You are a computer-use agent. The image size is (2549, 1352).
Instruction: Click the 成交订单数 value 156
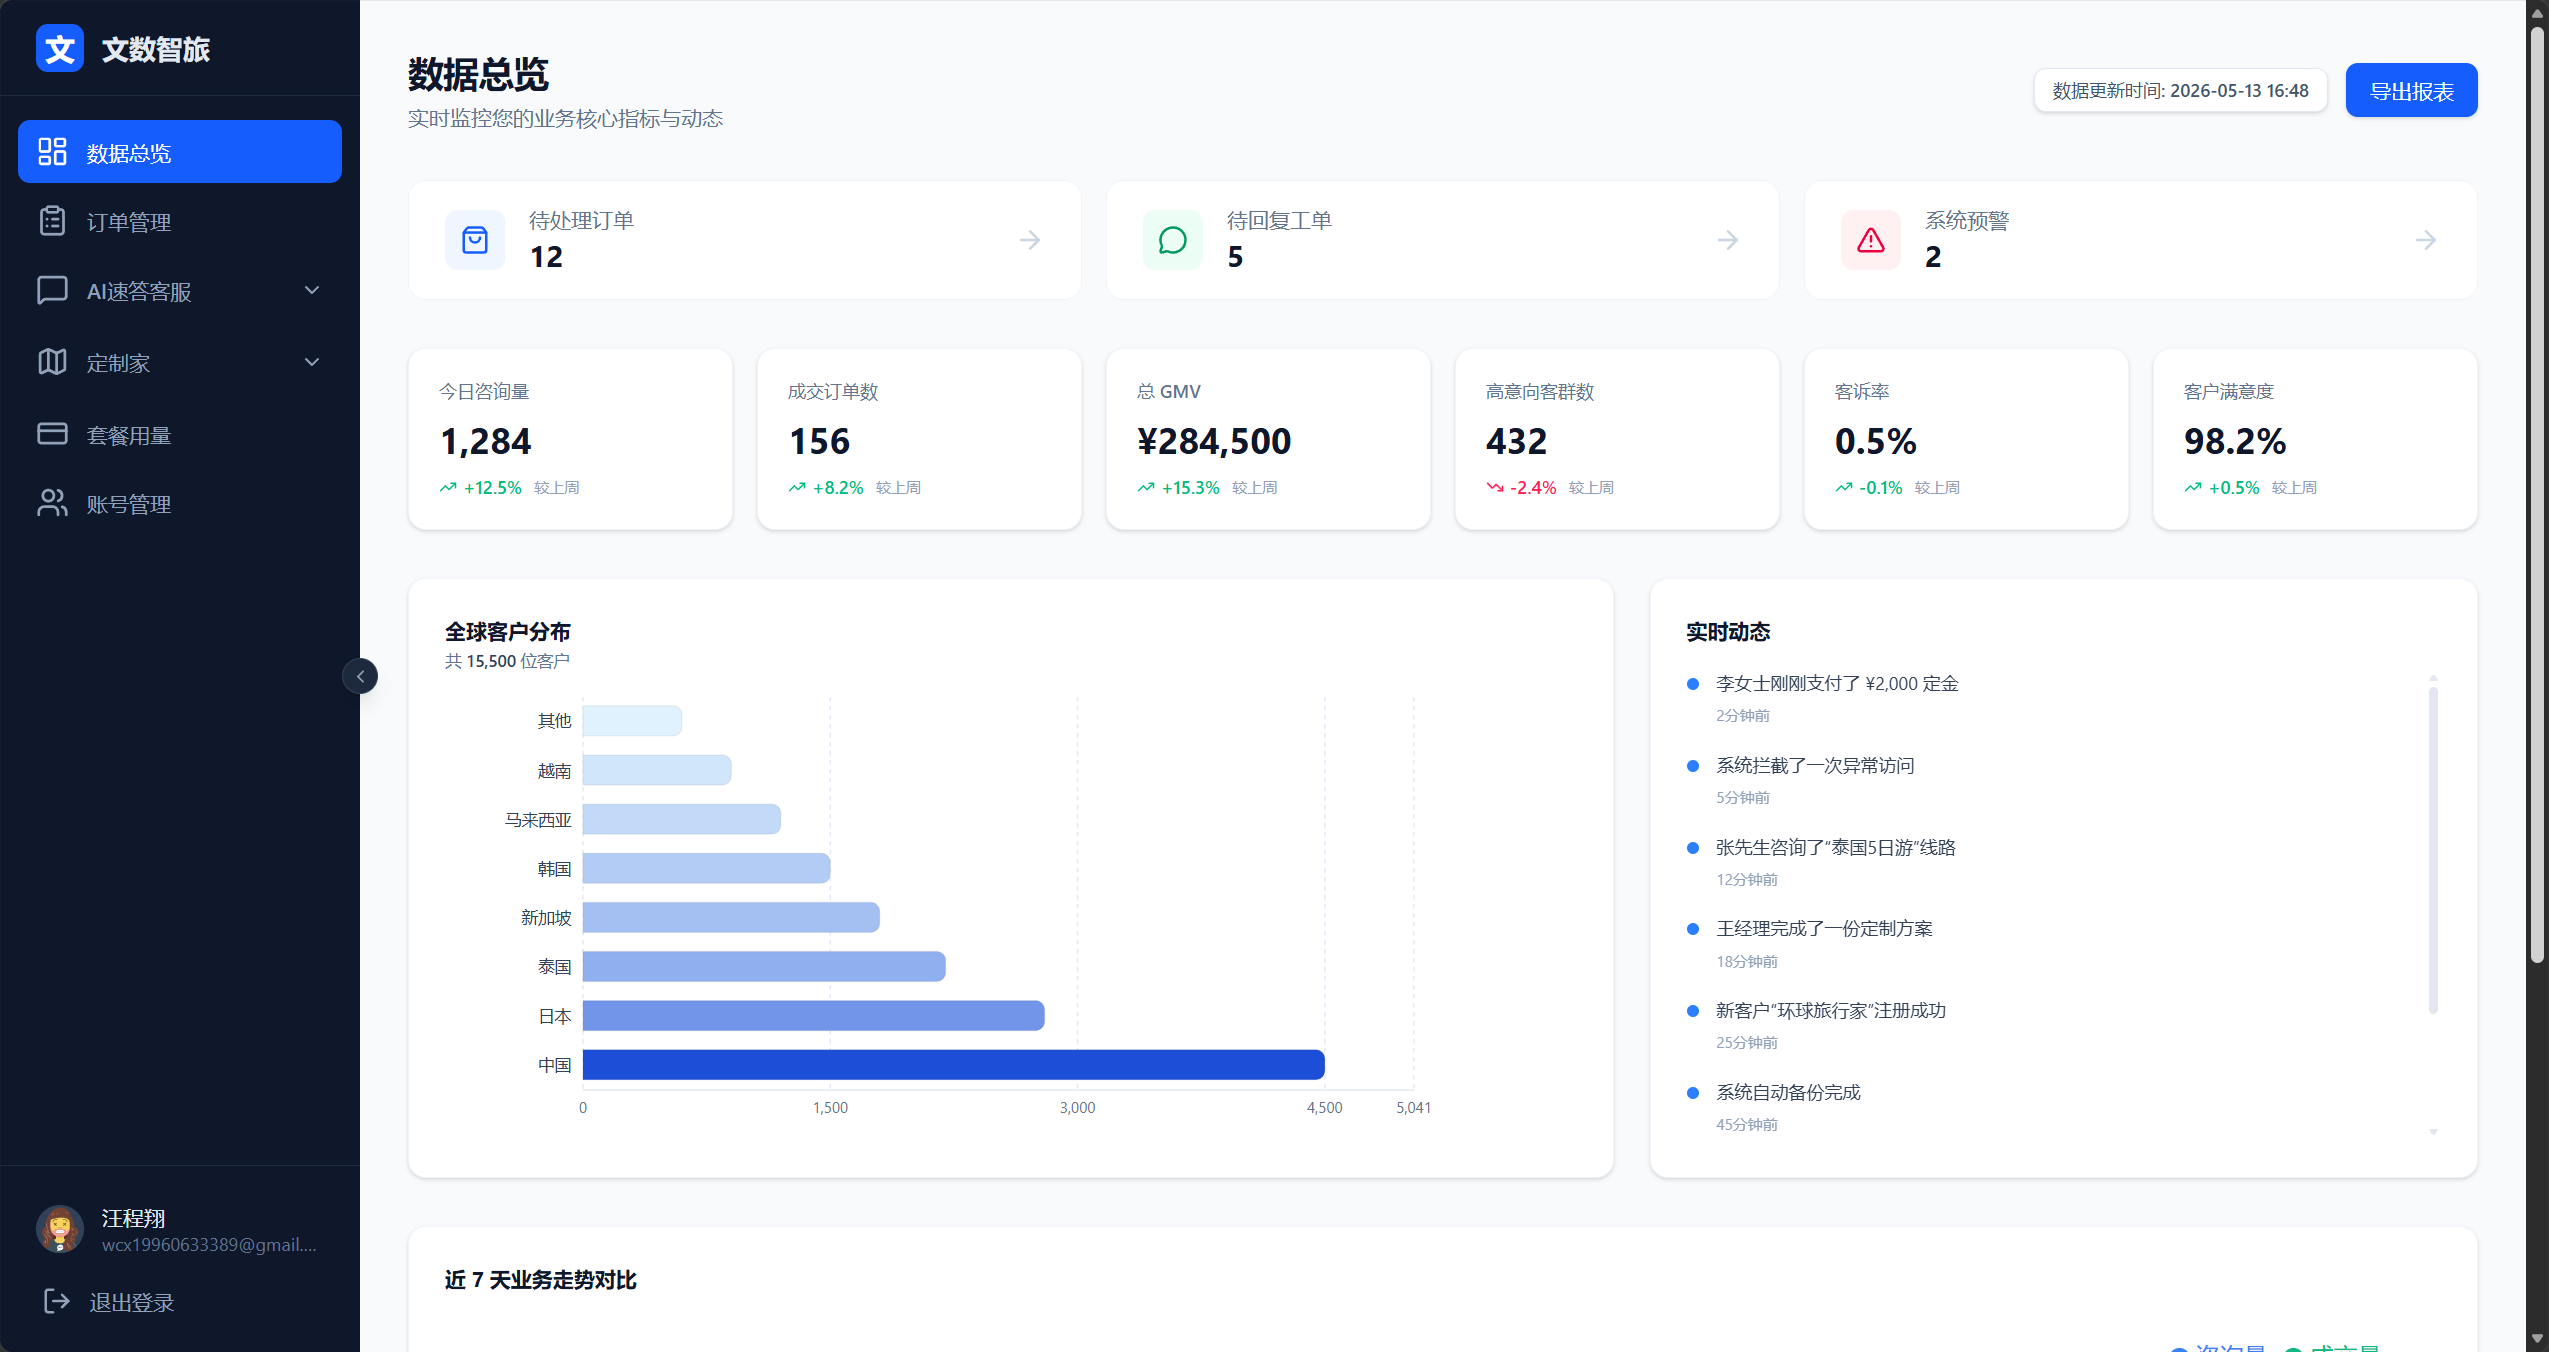[819, 441]
